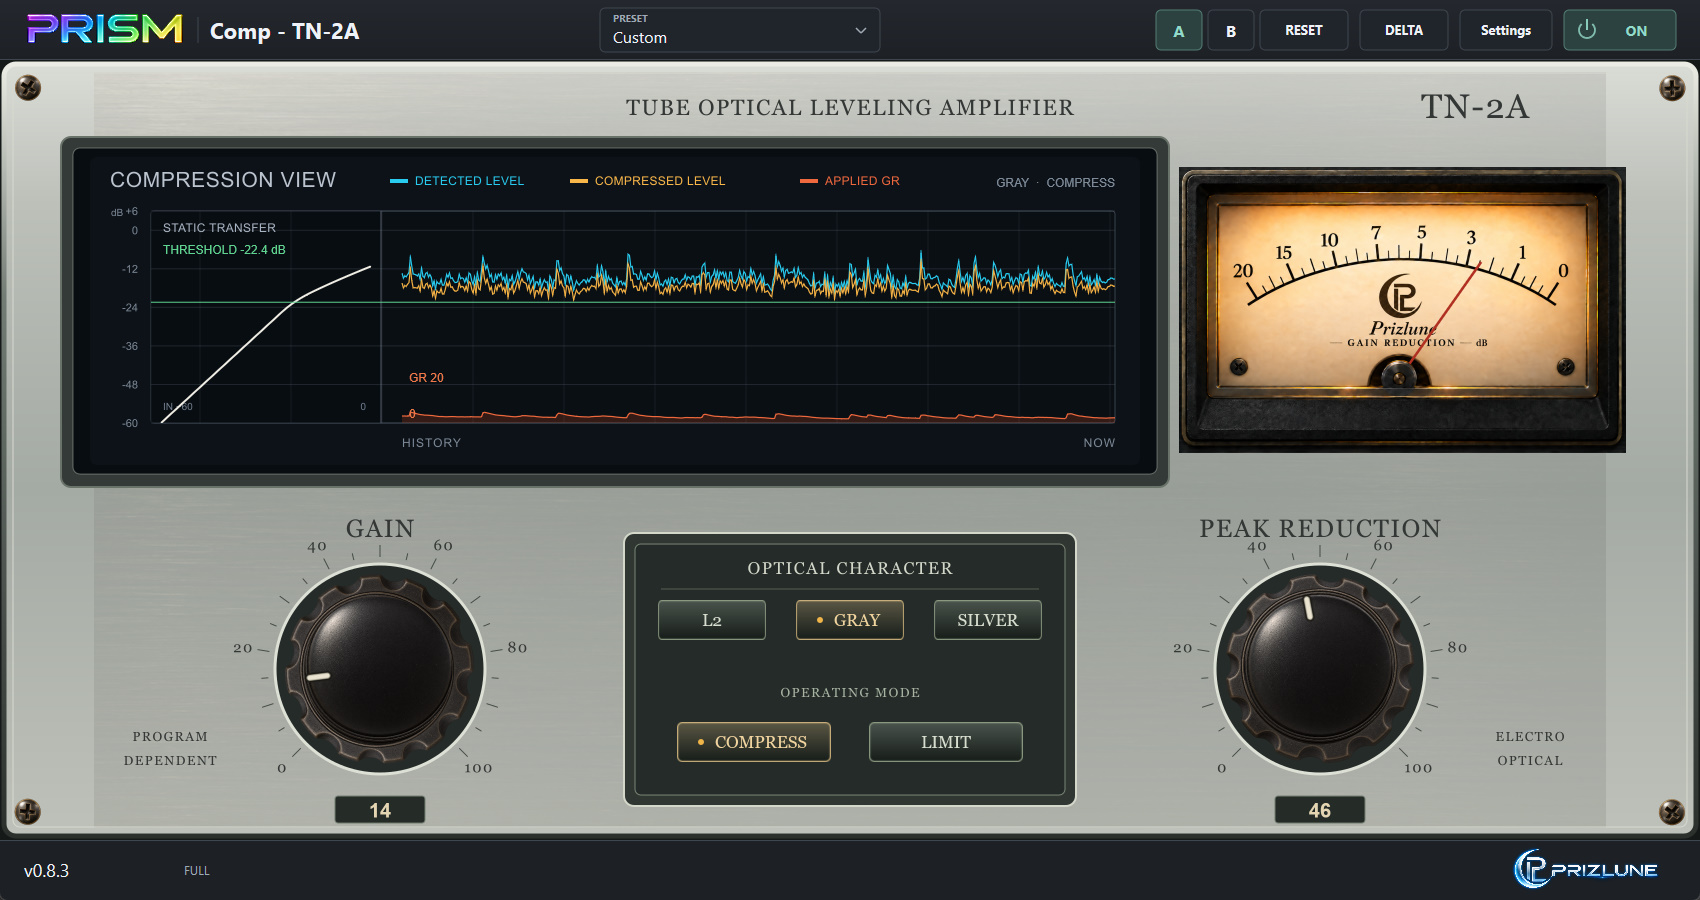Open the Preset Custom dropdown
This screenshot has height=900, width=1700.
click(x=740, y=30)
